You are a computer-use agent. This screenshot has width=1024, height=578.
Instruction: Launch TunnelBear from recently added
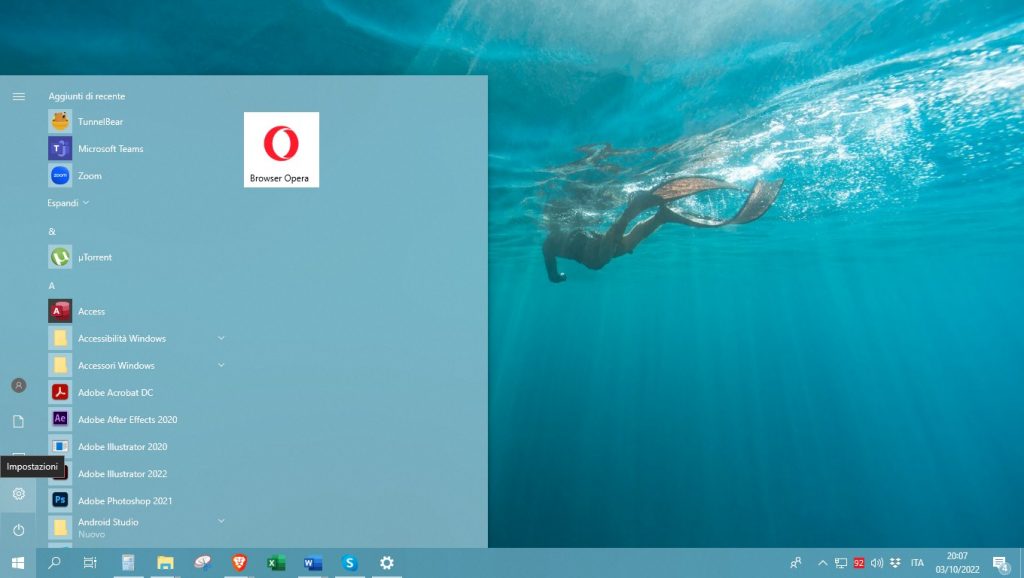coord(100,122)
